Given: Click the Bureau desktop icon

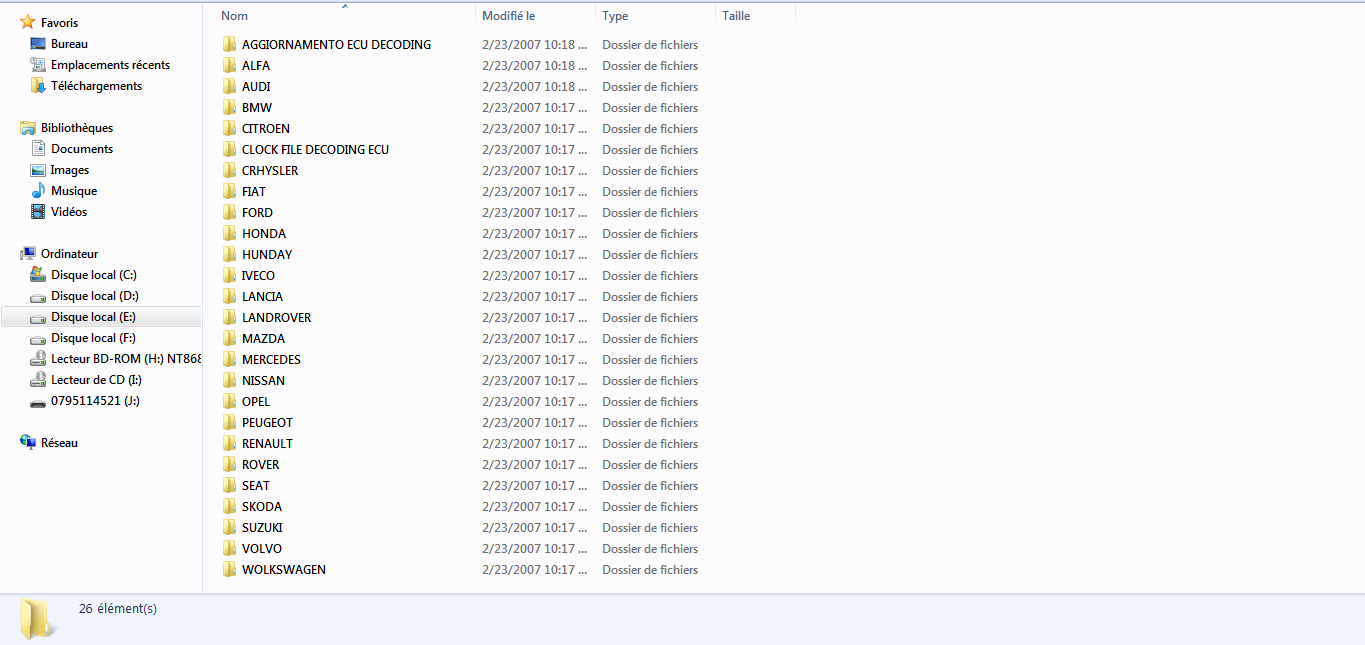Looking at the screenshot, I should click(x=38, y=44).
